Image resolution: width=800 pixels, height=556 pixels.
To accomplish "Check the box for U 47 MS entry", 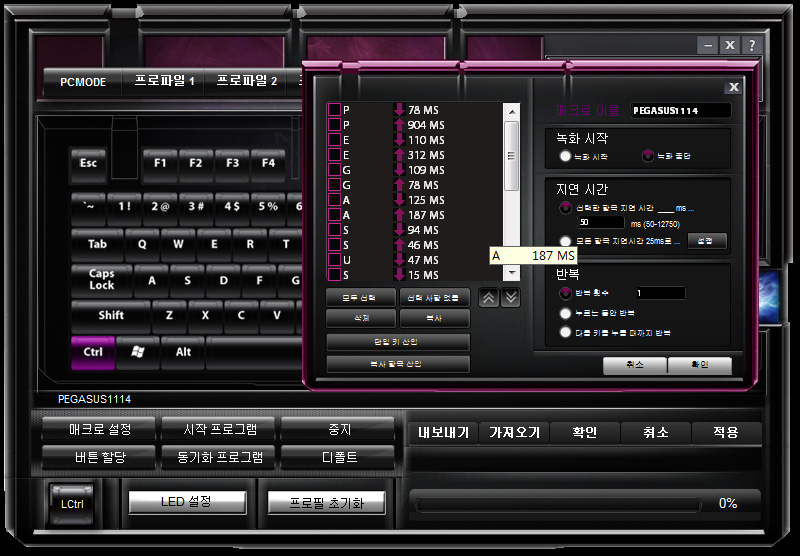I will [x=334, y=260].
